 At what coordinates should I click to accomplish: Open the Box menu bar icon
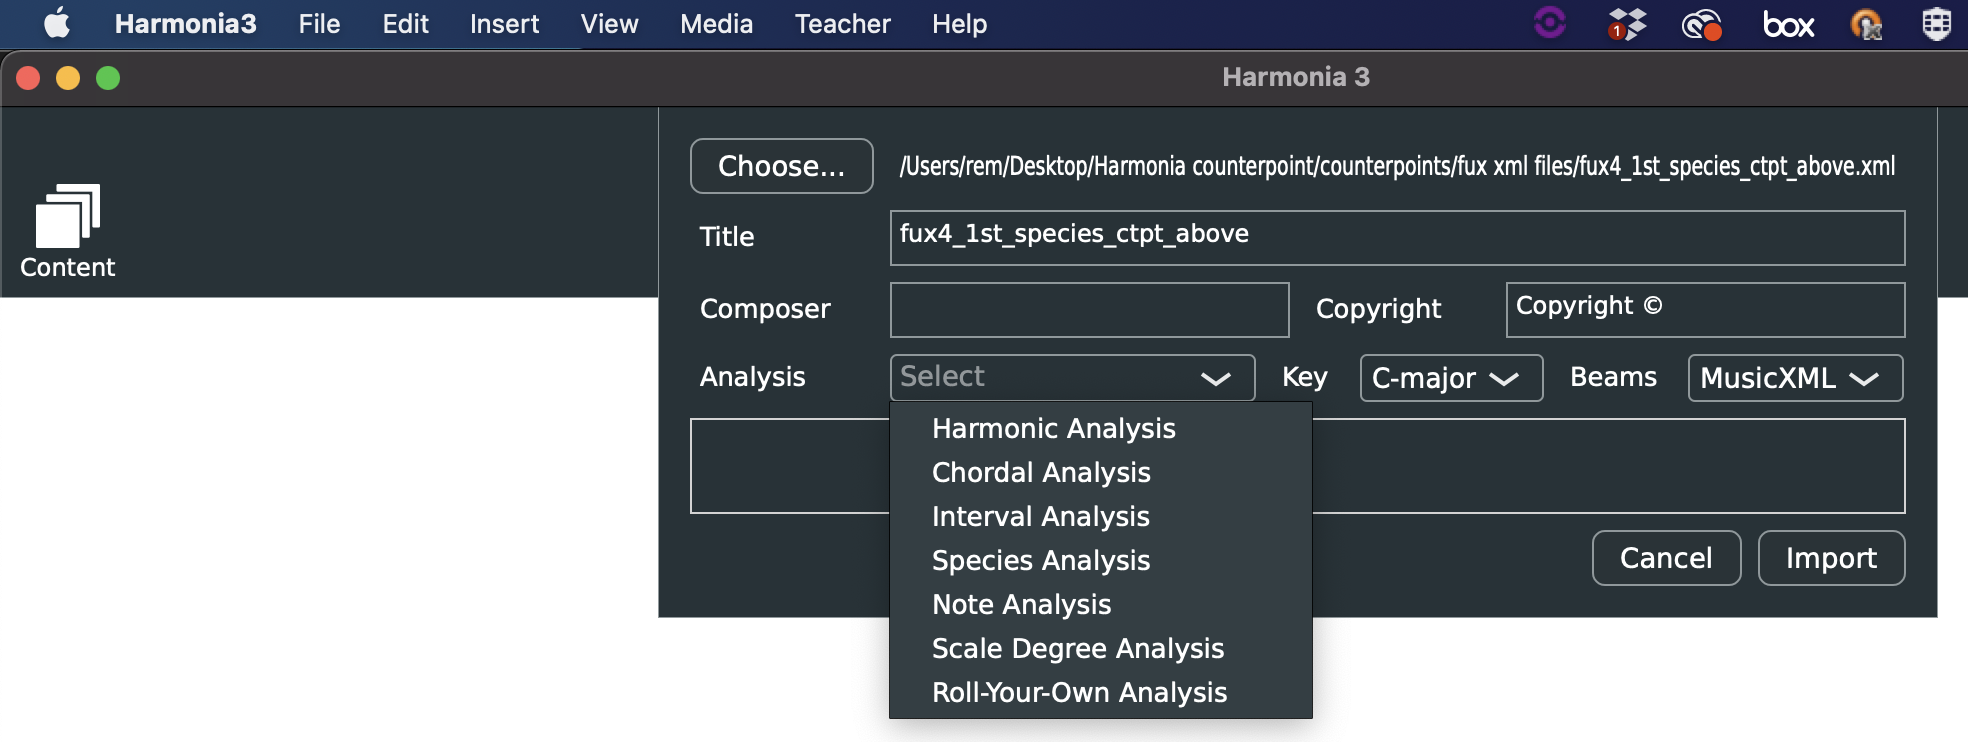click(x=1788, y=23)
